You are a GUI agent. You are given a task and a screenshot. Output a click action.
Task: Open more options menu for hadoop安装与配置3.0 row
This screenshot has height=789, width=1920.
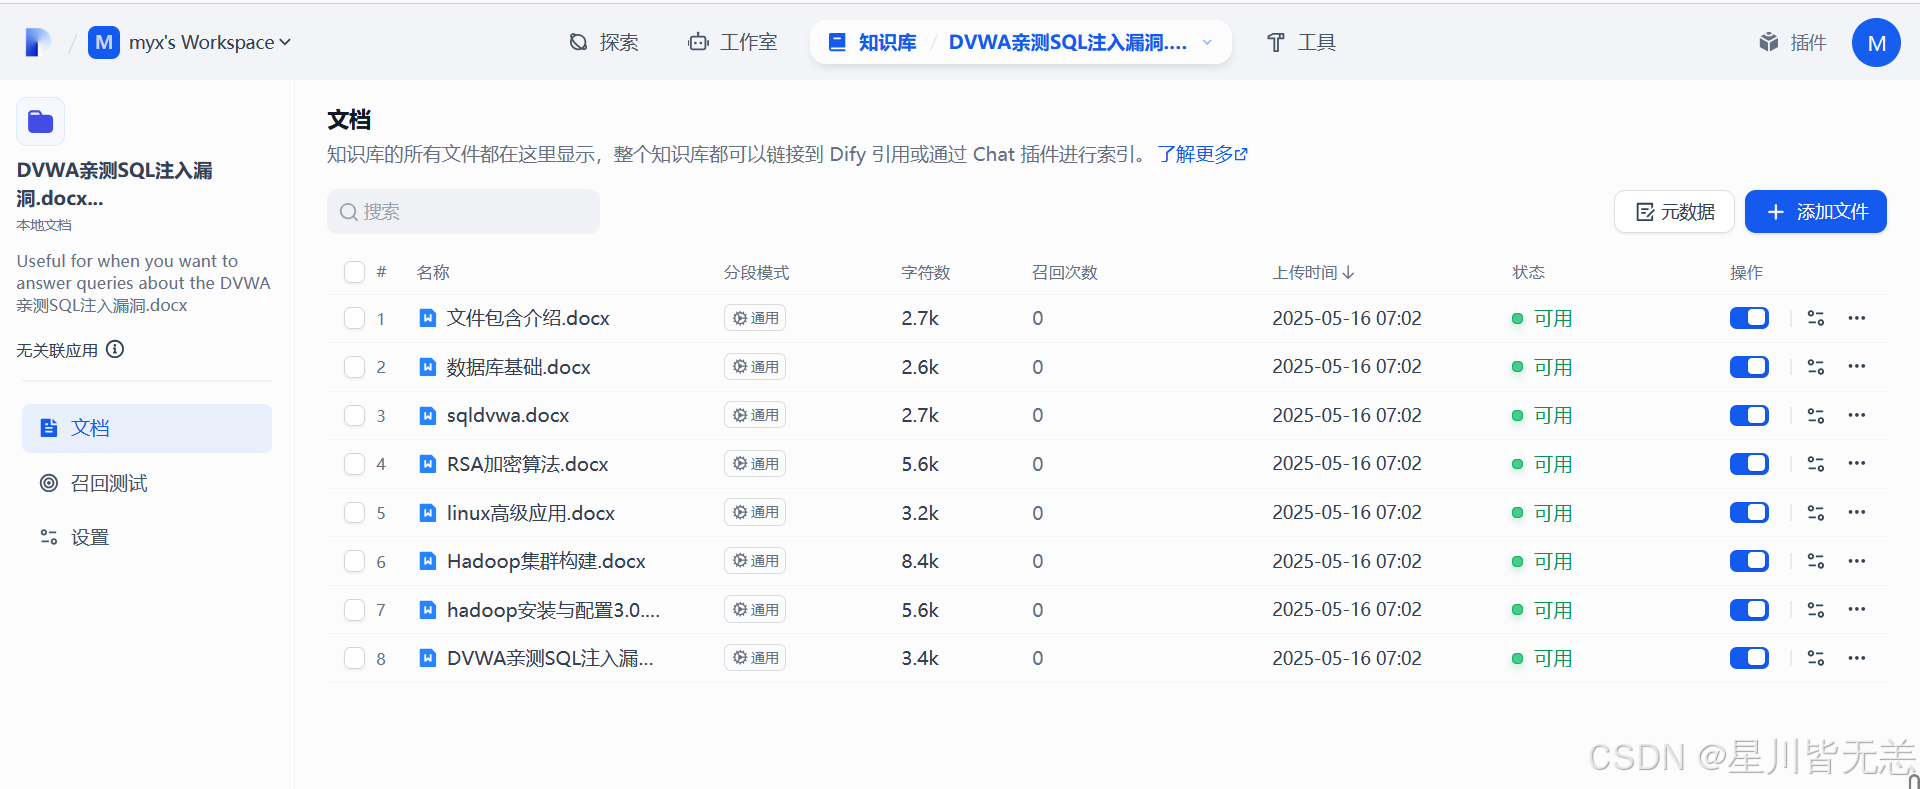[x=1857, y=610]
